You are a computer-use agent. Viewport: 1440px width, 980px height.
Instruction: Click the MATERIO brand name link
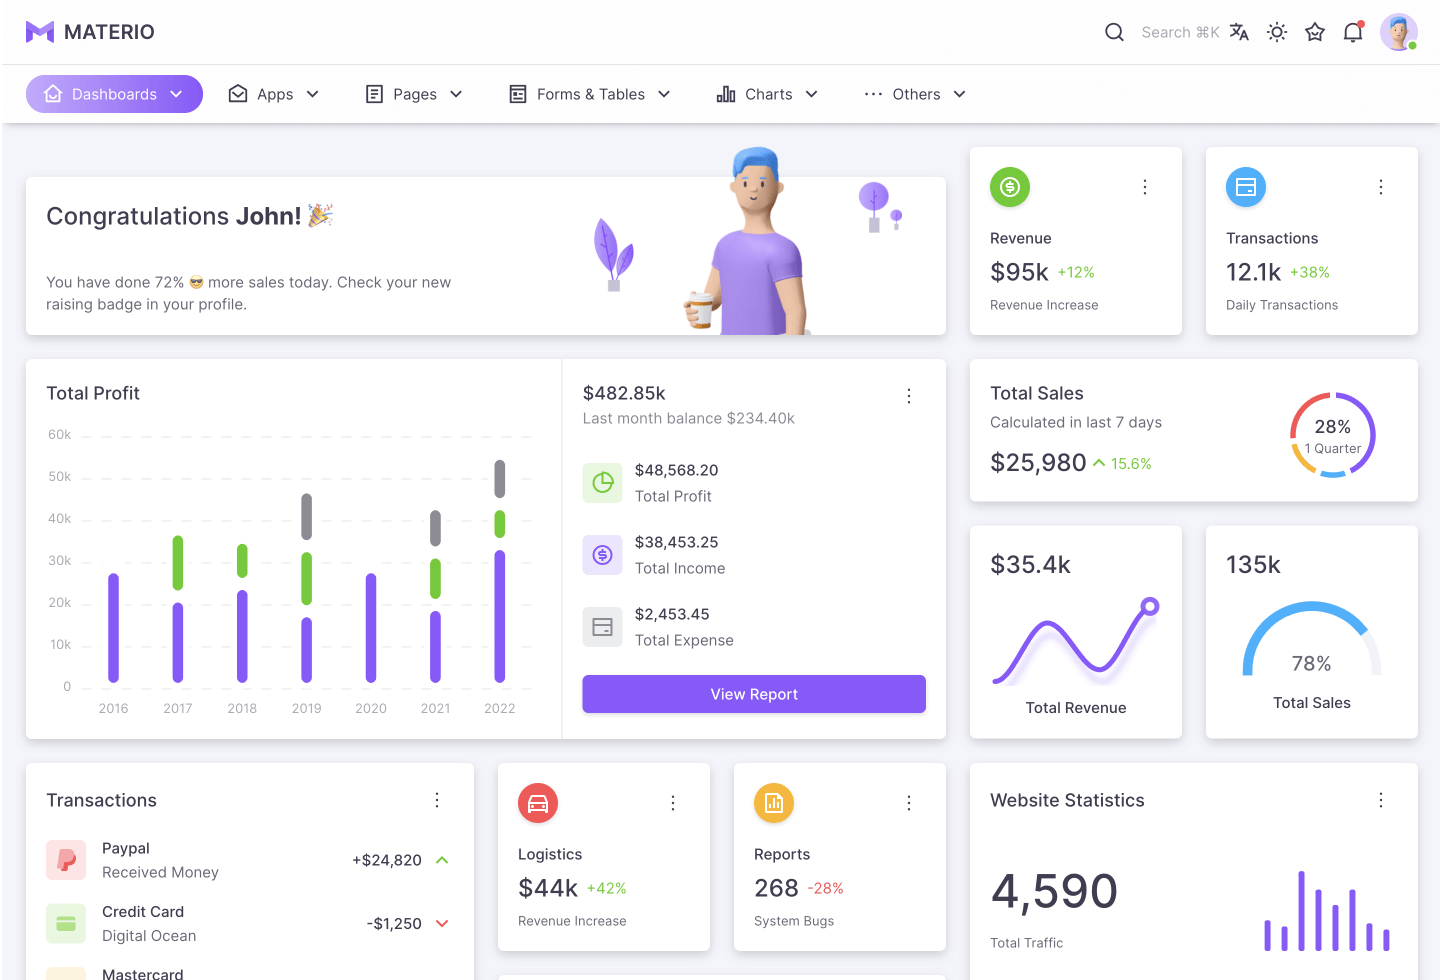(x=109, y=32)
